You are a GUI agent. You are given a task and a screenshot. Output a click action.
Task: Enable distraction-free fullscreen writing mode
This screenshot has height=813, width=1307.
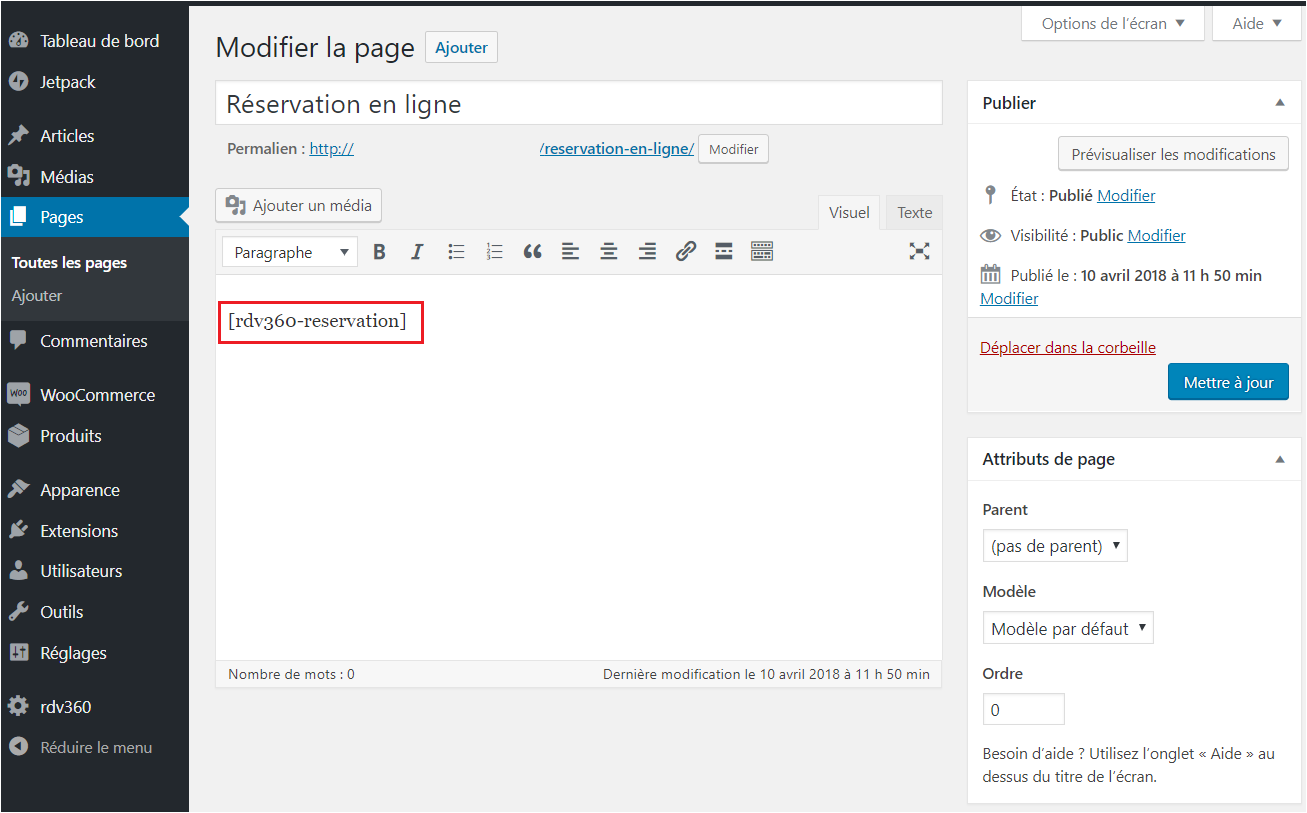point(919,252)
